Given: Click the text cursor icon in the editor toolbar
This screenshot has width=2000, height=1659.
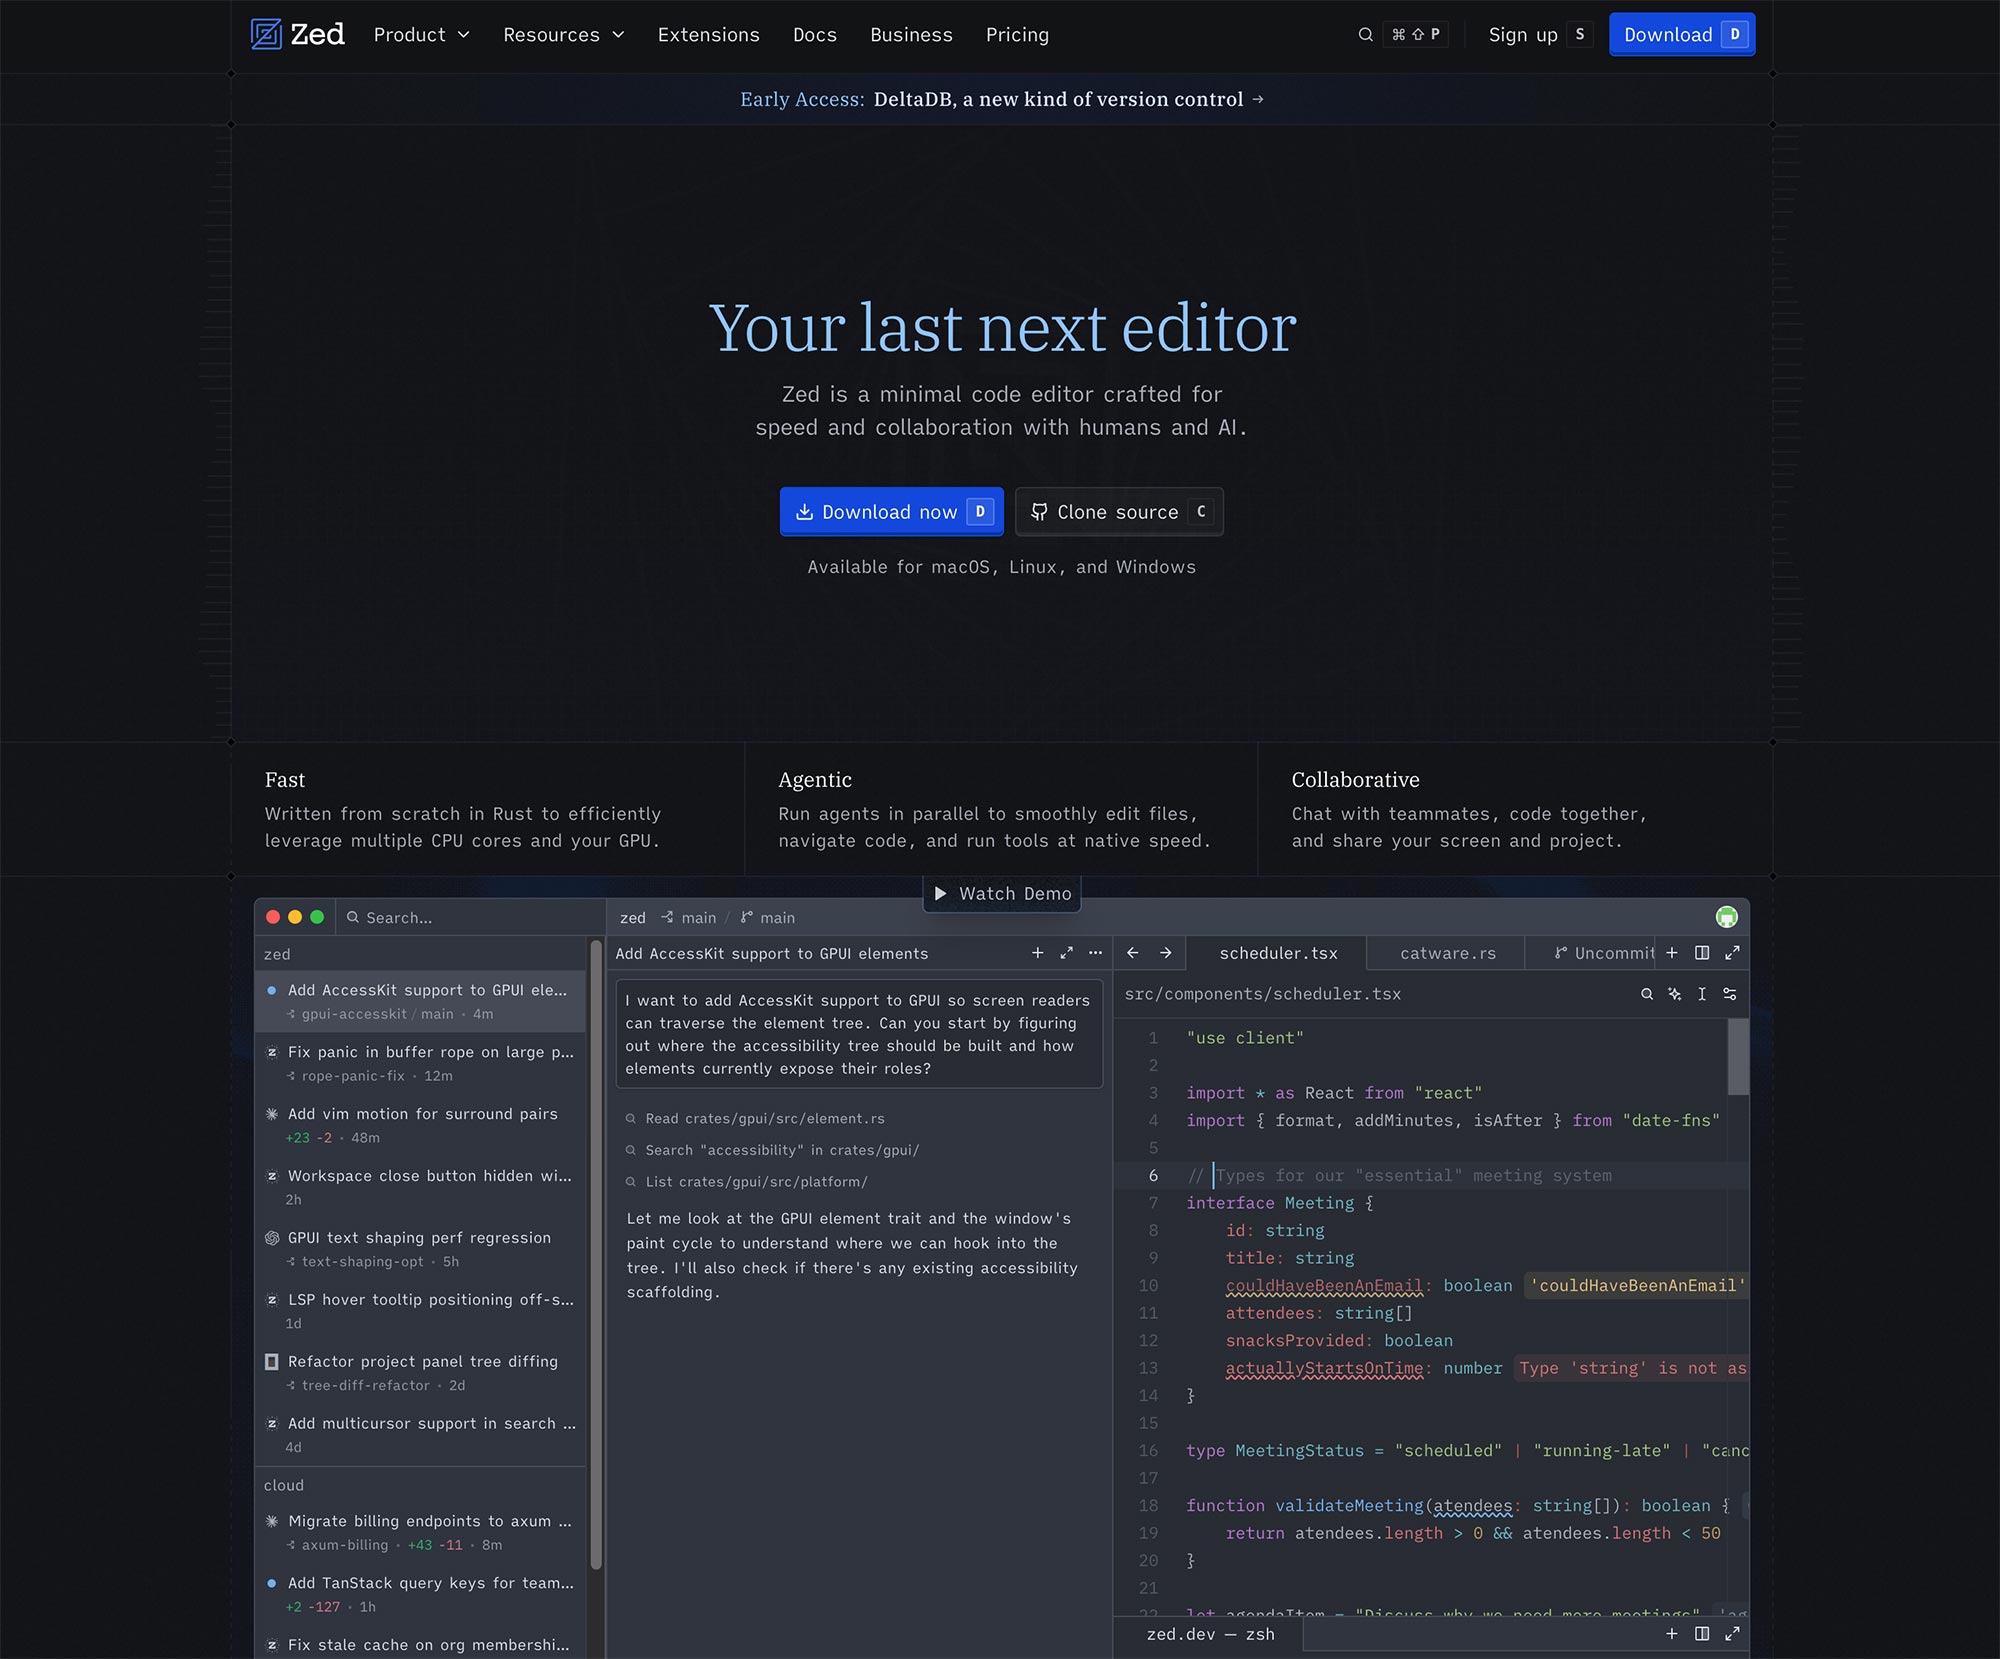Looking at the screenshot, I should tap(1702, 994).
